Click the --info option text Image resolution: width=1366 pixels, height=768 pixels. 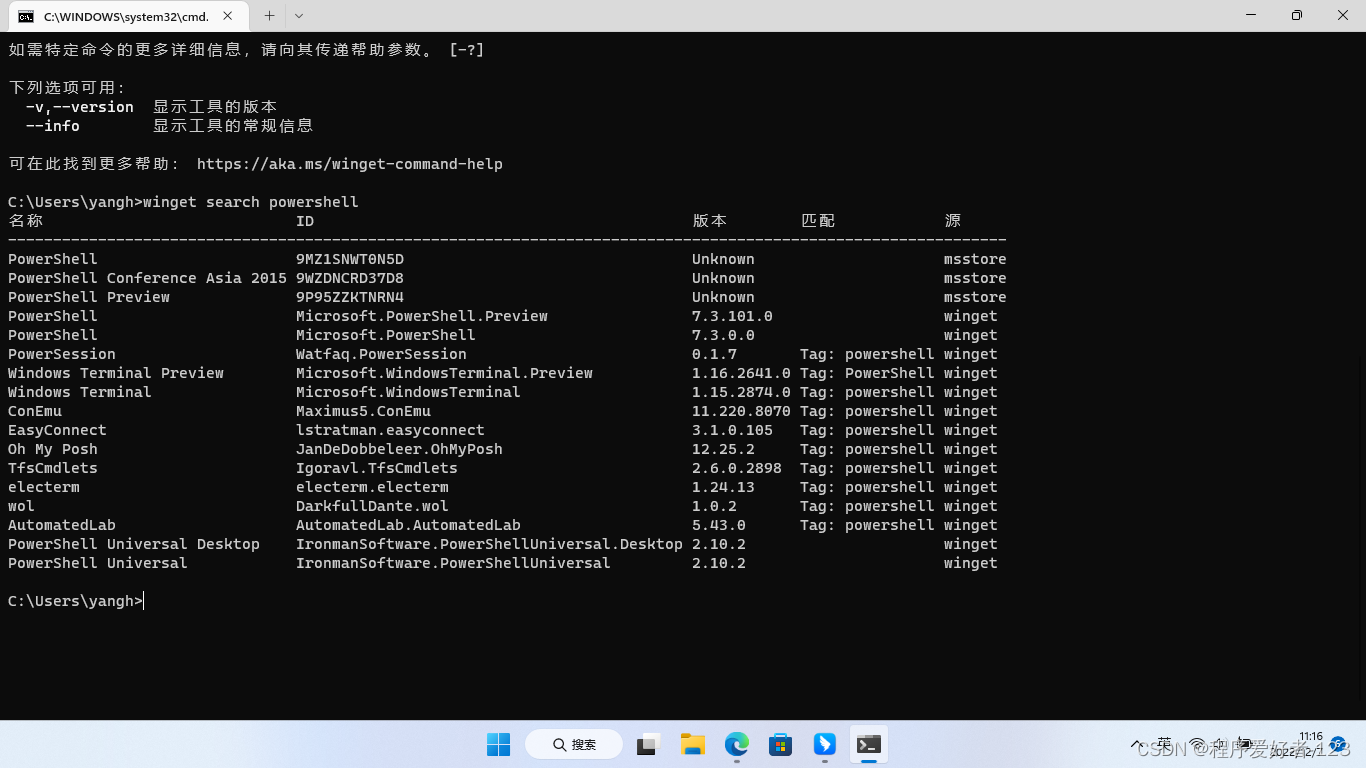click(53, 126)
